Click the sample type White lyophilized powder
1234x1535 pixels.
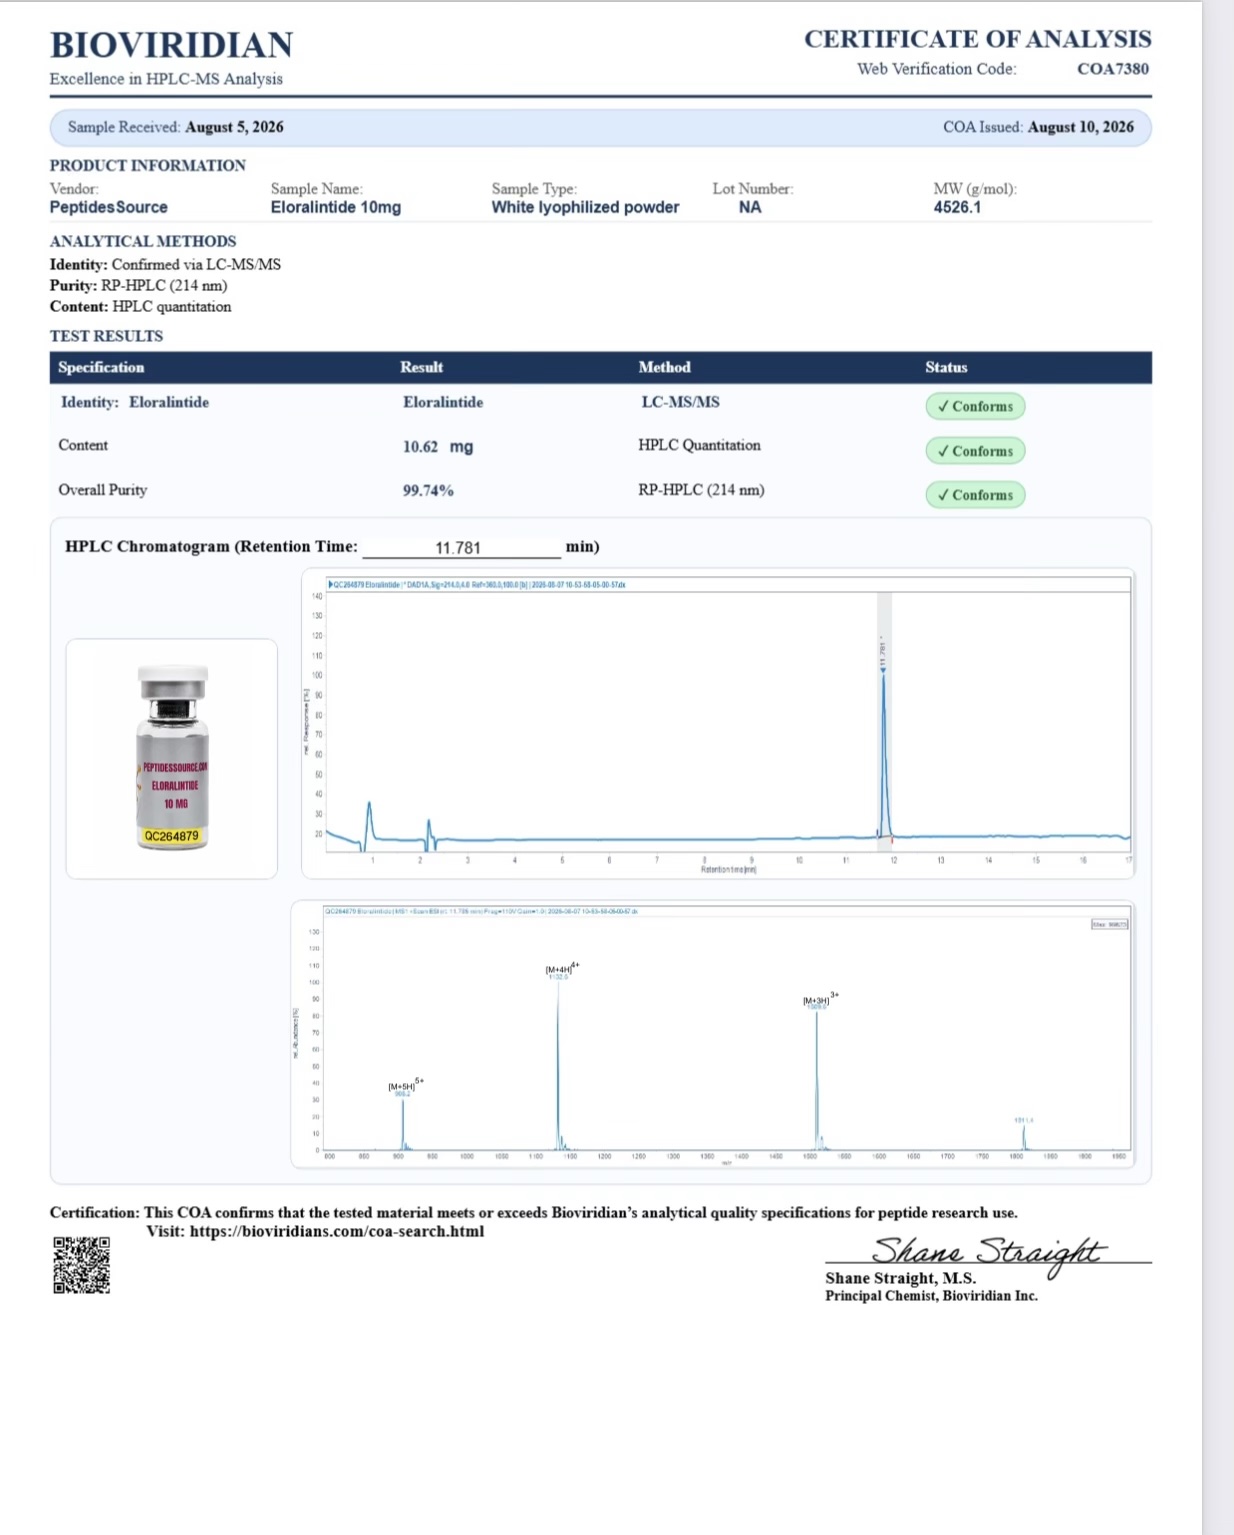click(x=585, y=207)
